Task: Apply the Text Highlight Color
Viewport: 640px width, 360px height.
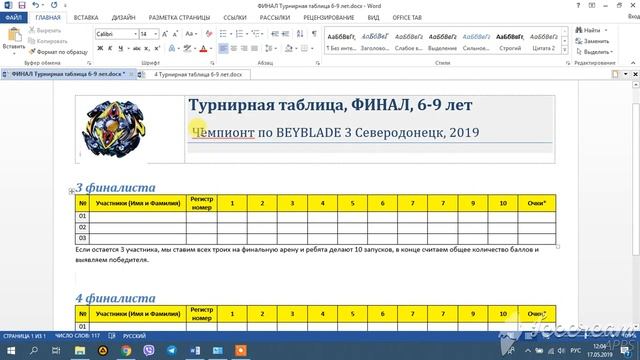Action: coord(187,49)
